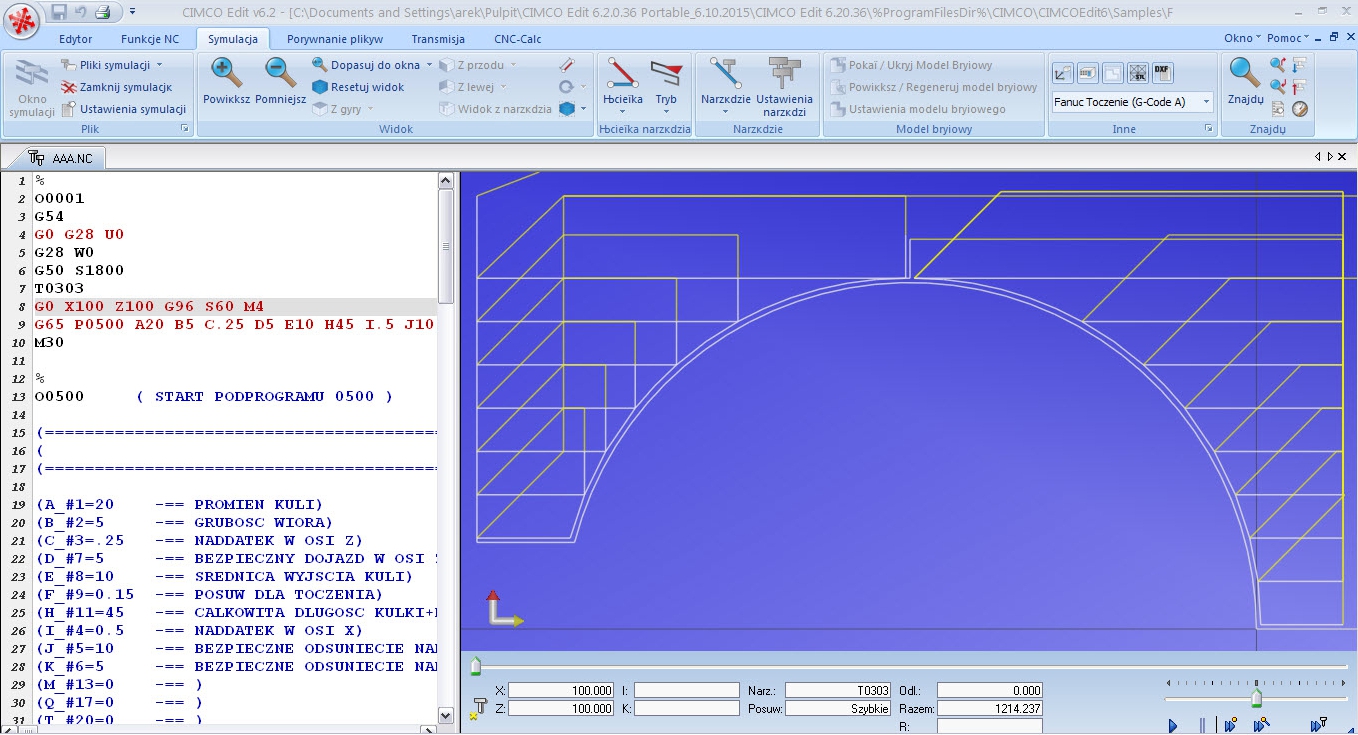Expand the Inne group dialog launcher
The width and height of the screenshot is (1358, 735).
[1209, 129]
